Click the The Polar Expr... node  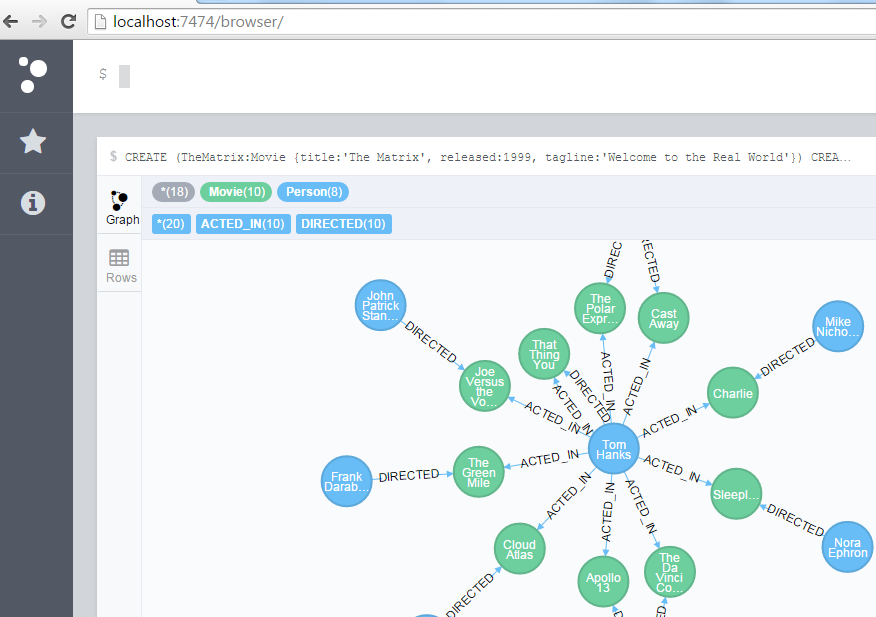pos(600,308)
